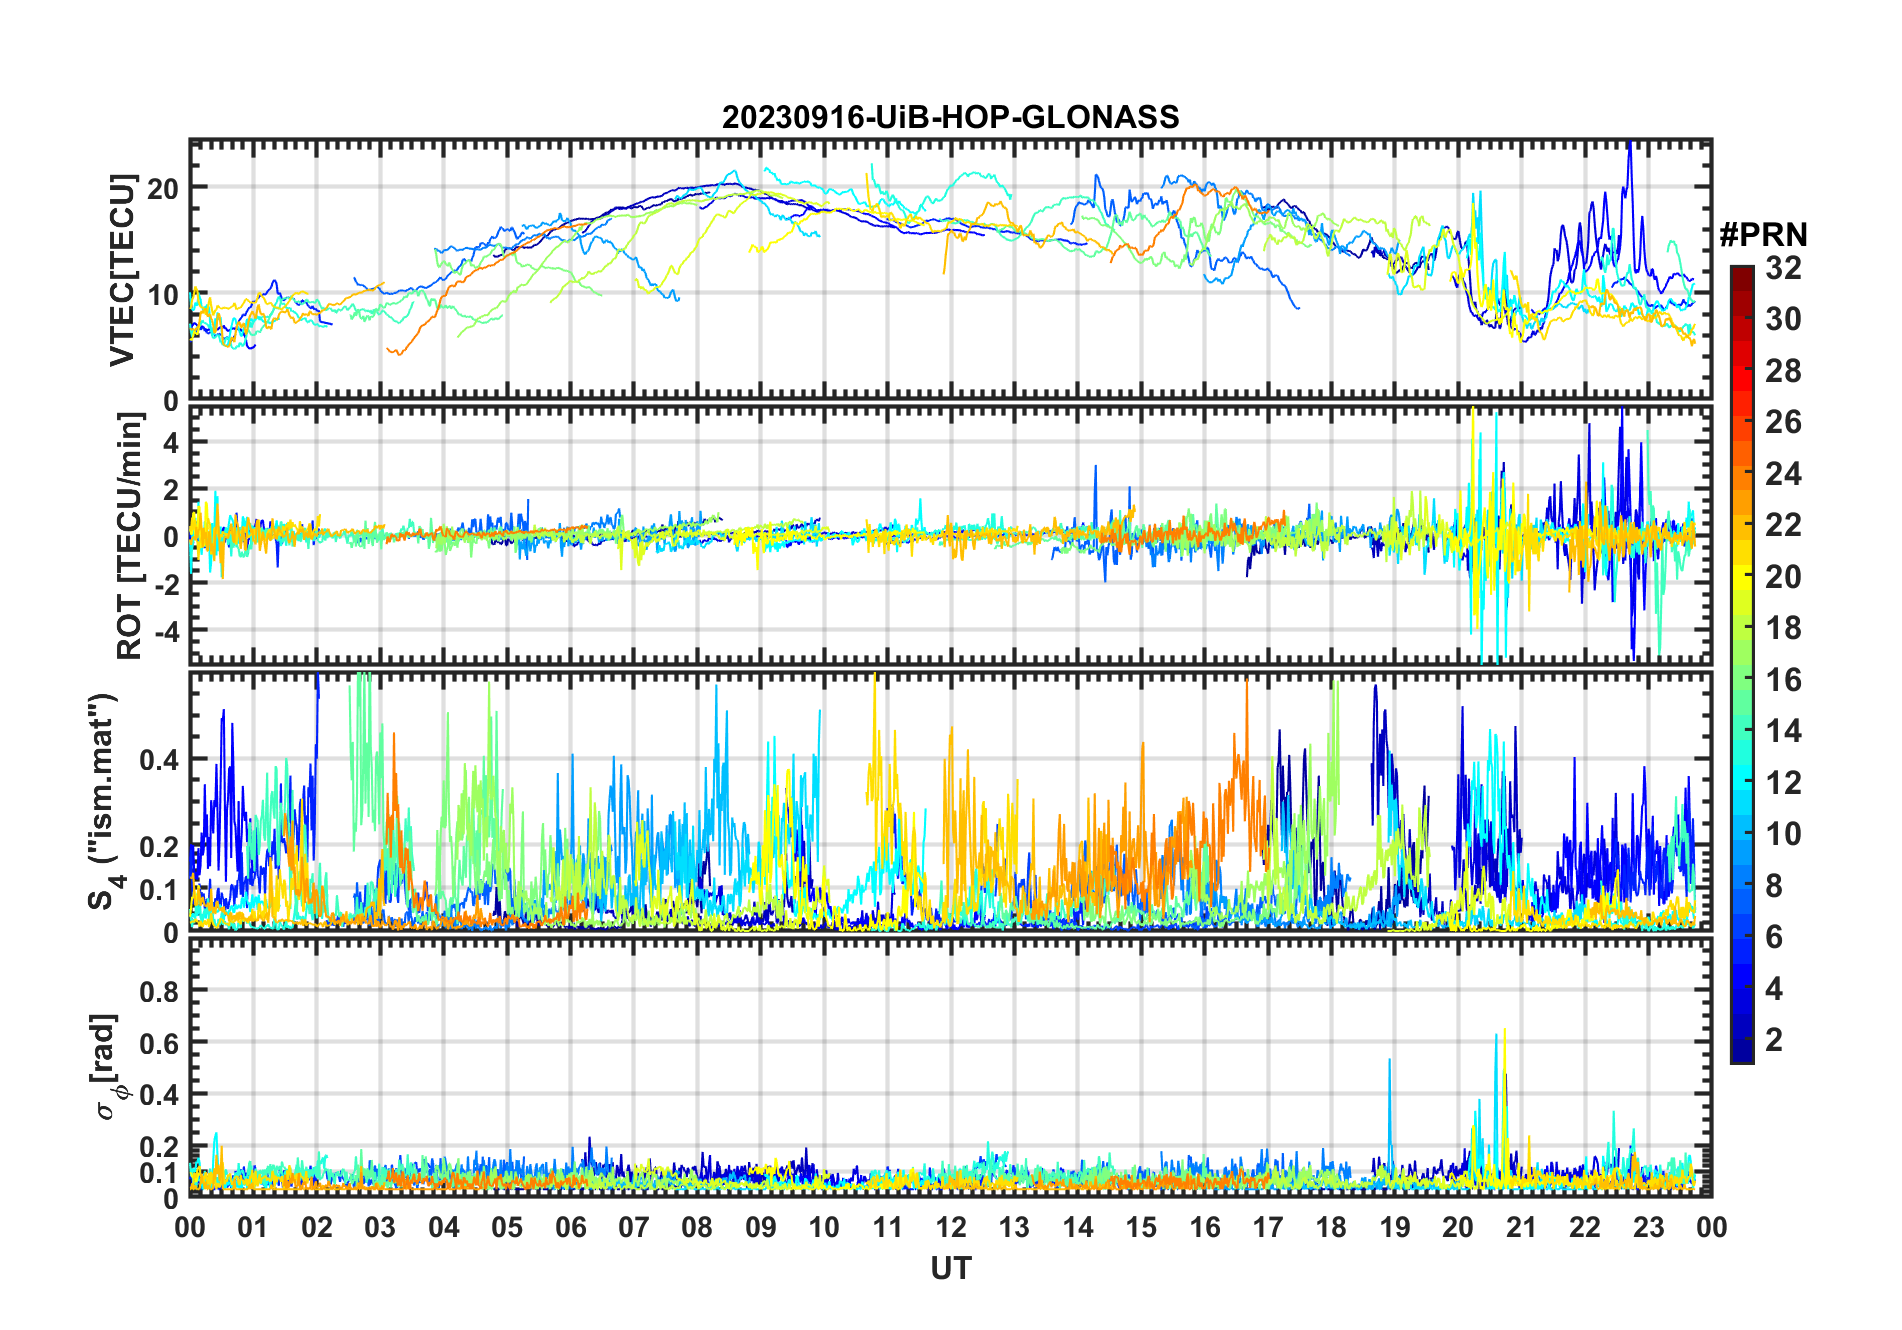Click colorbar tick label 16
Screen dimensions: 1902x1330
[1782, 680]
